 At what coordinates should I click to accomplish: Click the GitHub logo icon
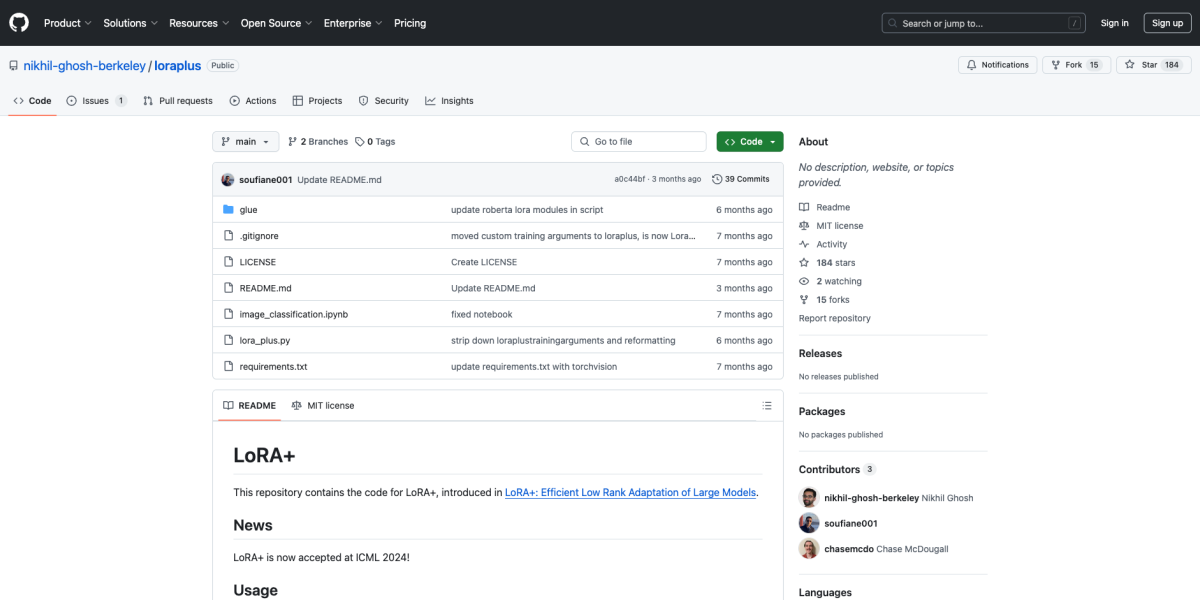pos(20,22)
